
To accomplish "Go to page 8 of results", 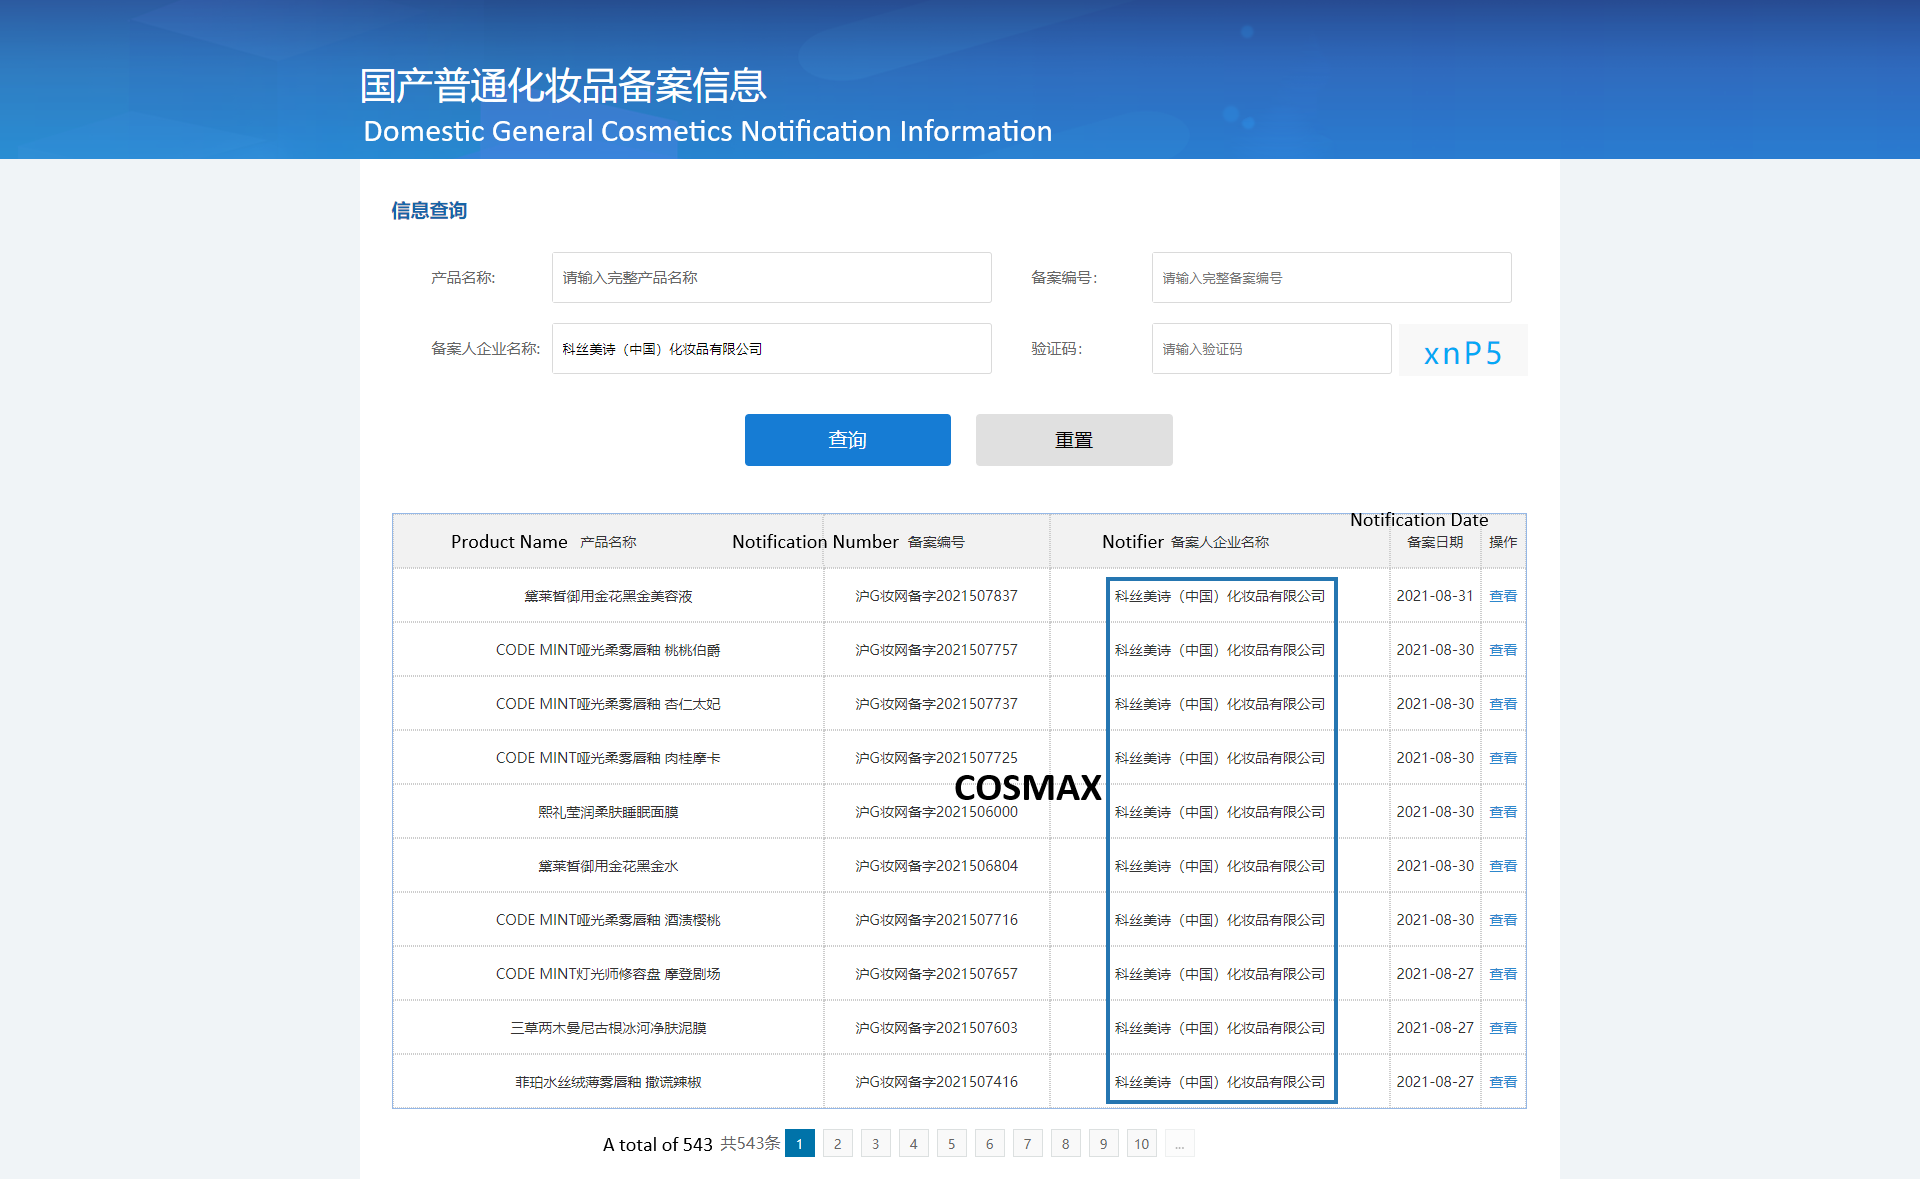I will [x=1066, y=1144].
